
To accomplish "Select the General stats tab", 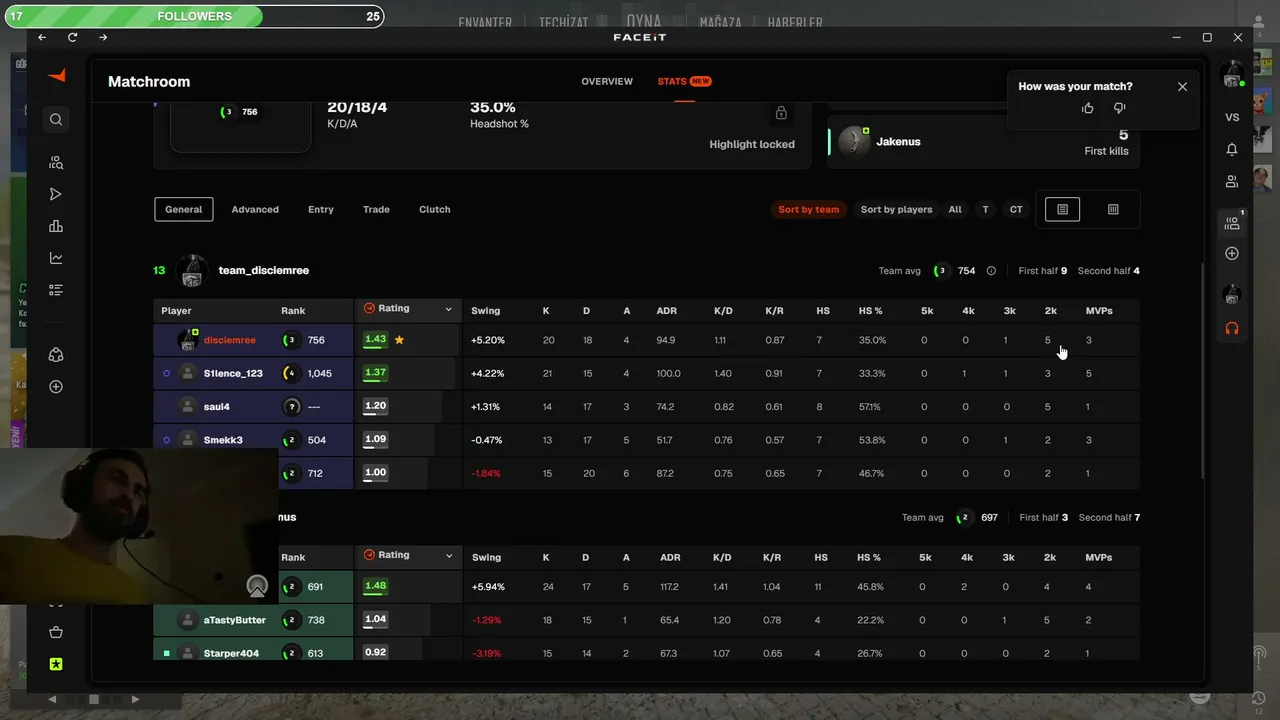I will (183, 209).
